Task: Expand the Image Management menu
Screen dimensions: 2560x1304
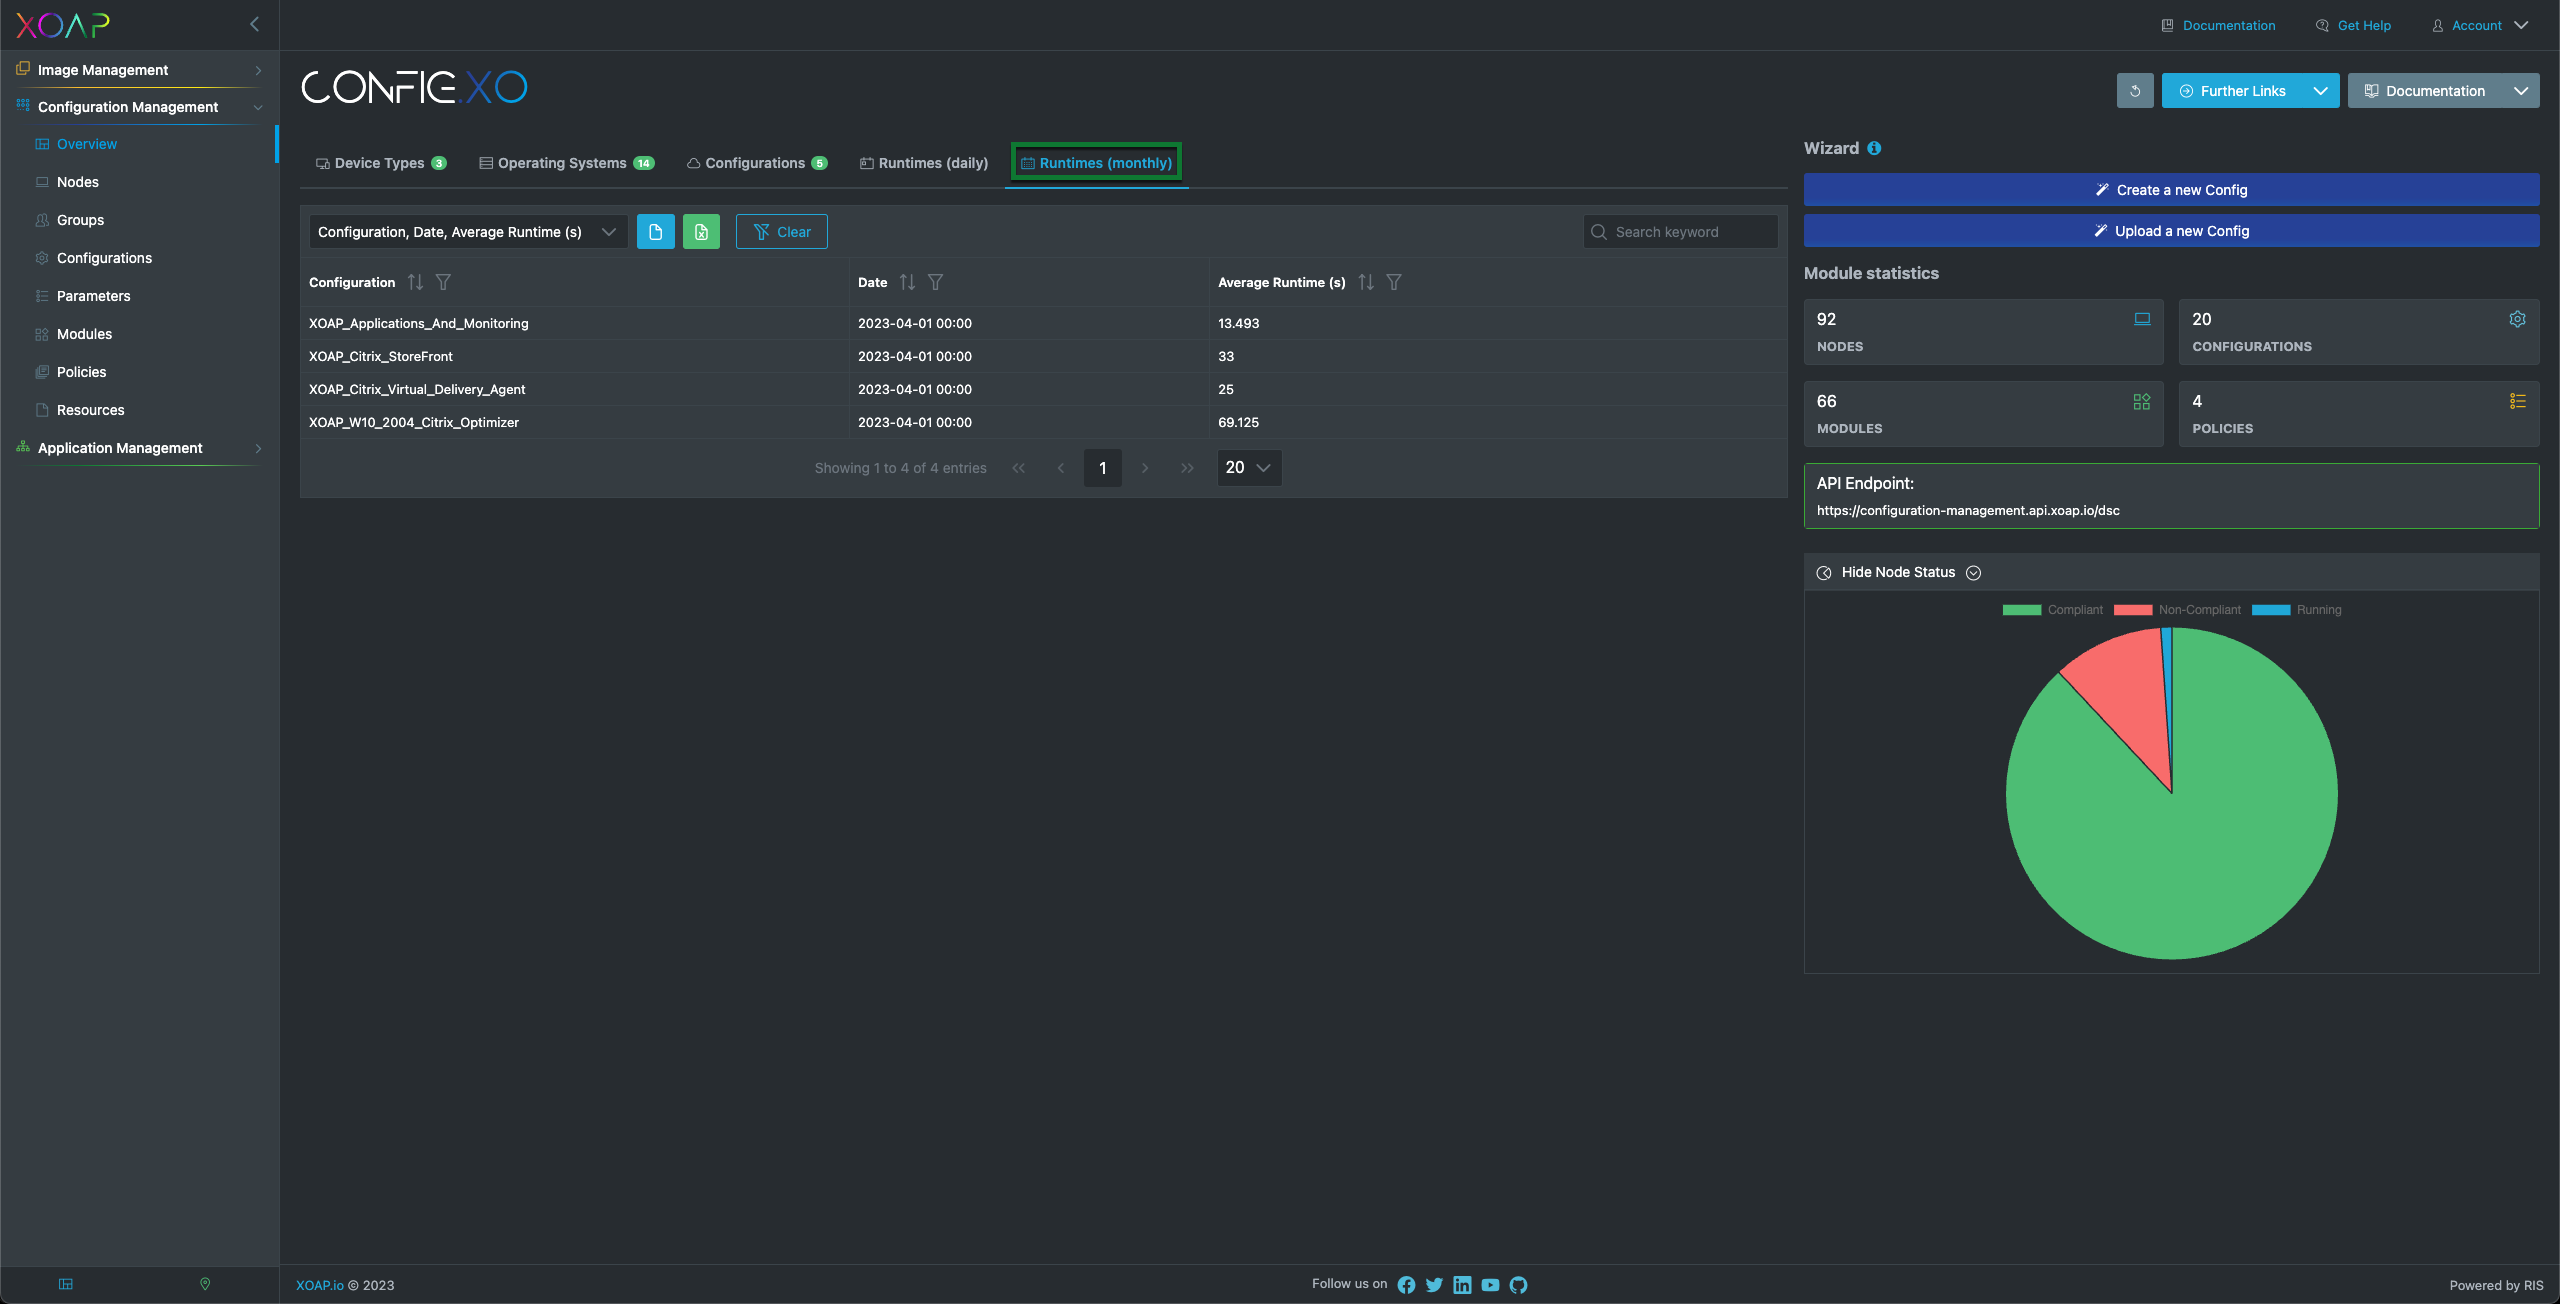Action: [139, 70]
